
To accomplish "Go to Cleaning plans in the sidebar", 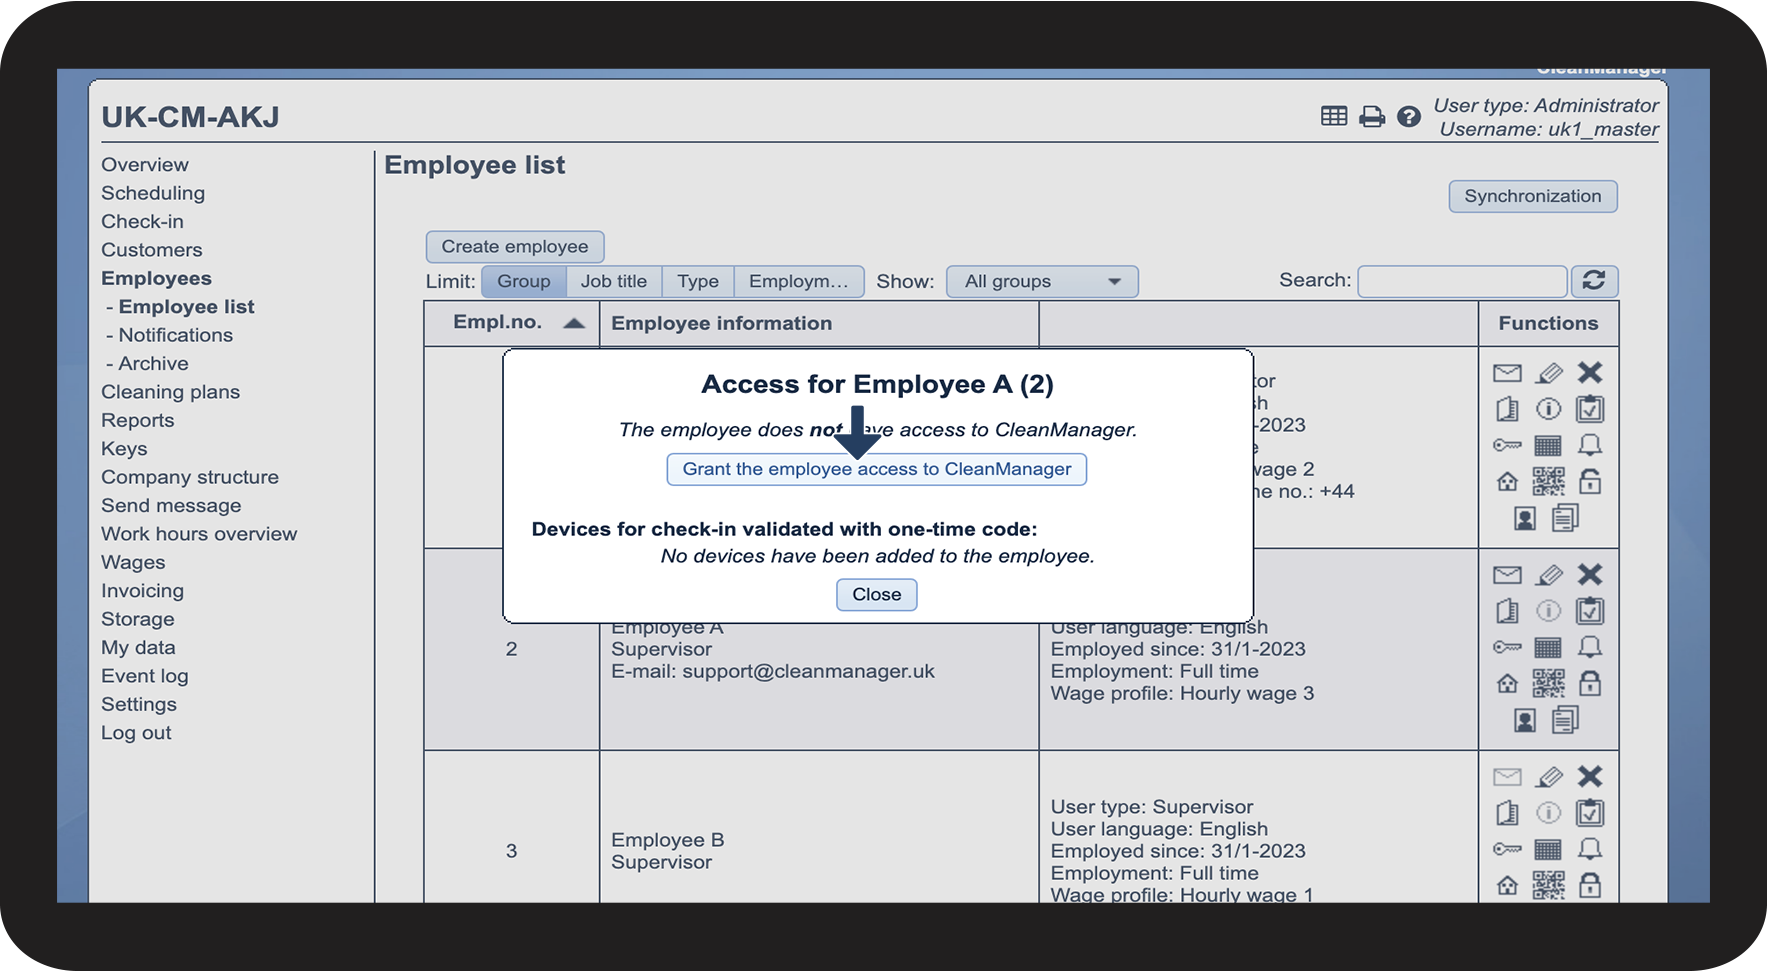I will (170, 392).
